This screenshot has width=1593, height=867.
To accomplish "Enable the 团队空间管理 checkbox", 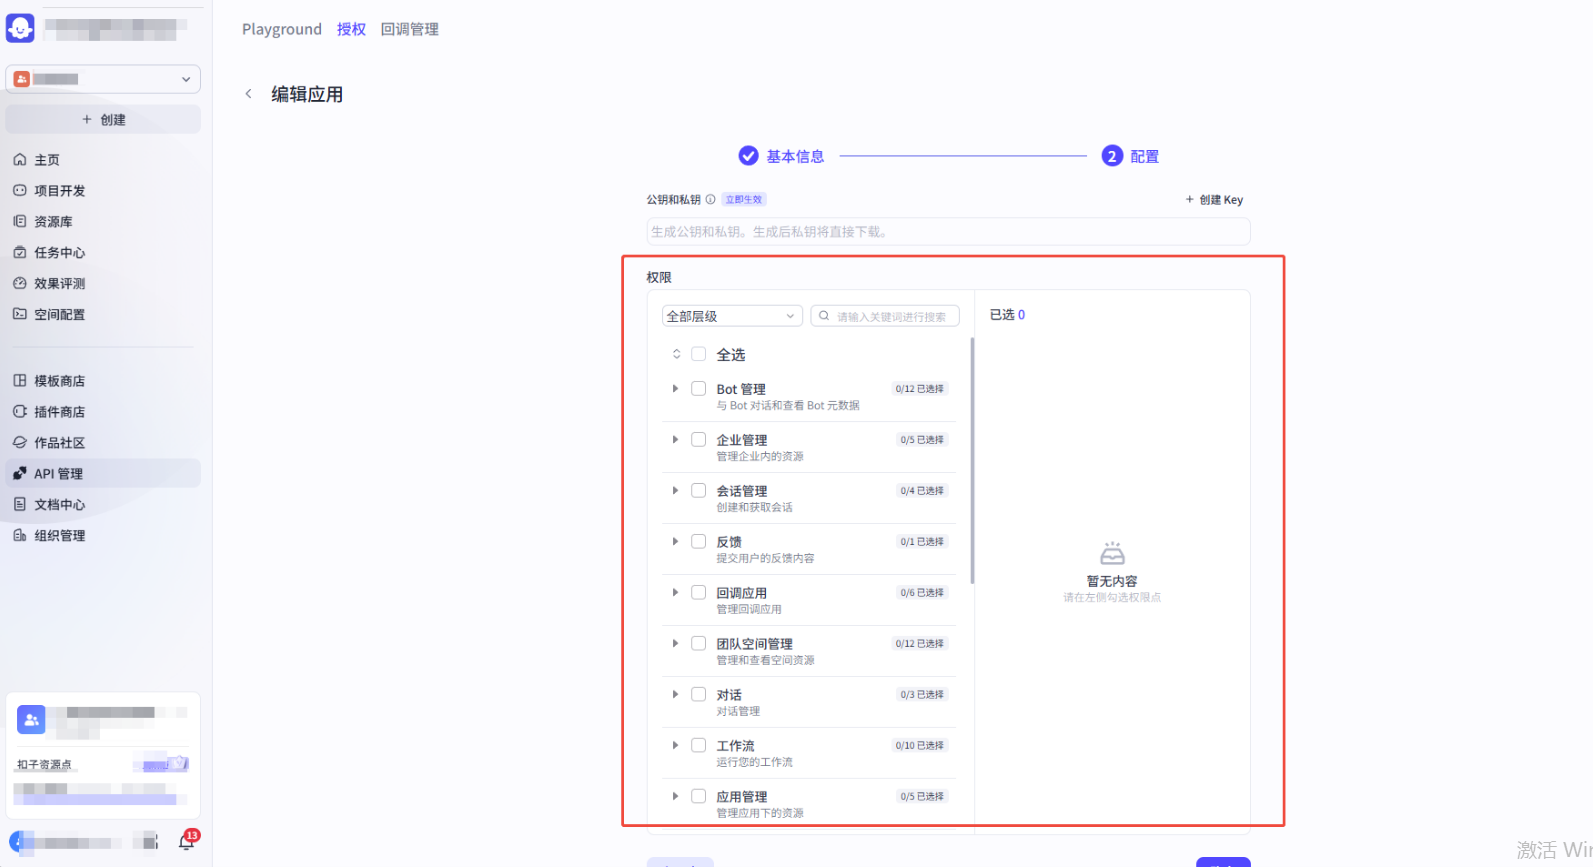I will [699, 644].
